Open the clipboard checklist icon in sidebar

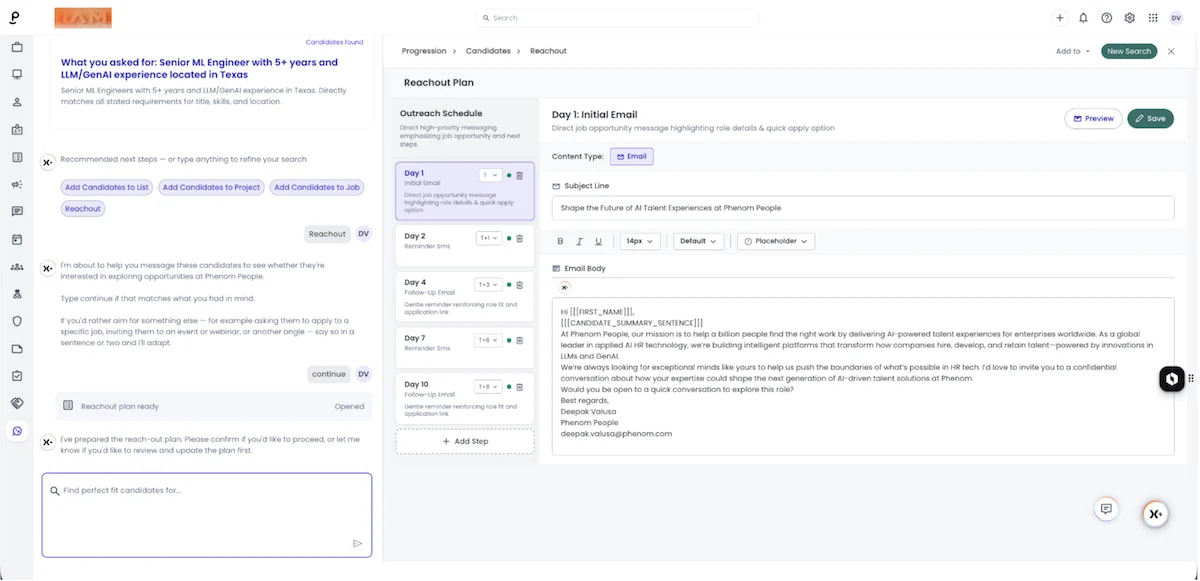pyautogui.click(x=17, y=376)
